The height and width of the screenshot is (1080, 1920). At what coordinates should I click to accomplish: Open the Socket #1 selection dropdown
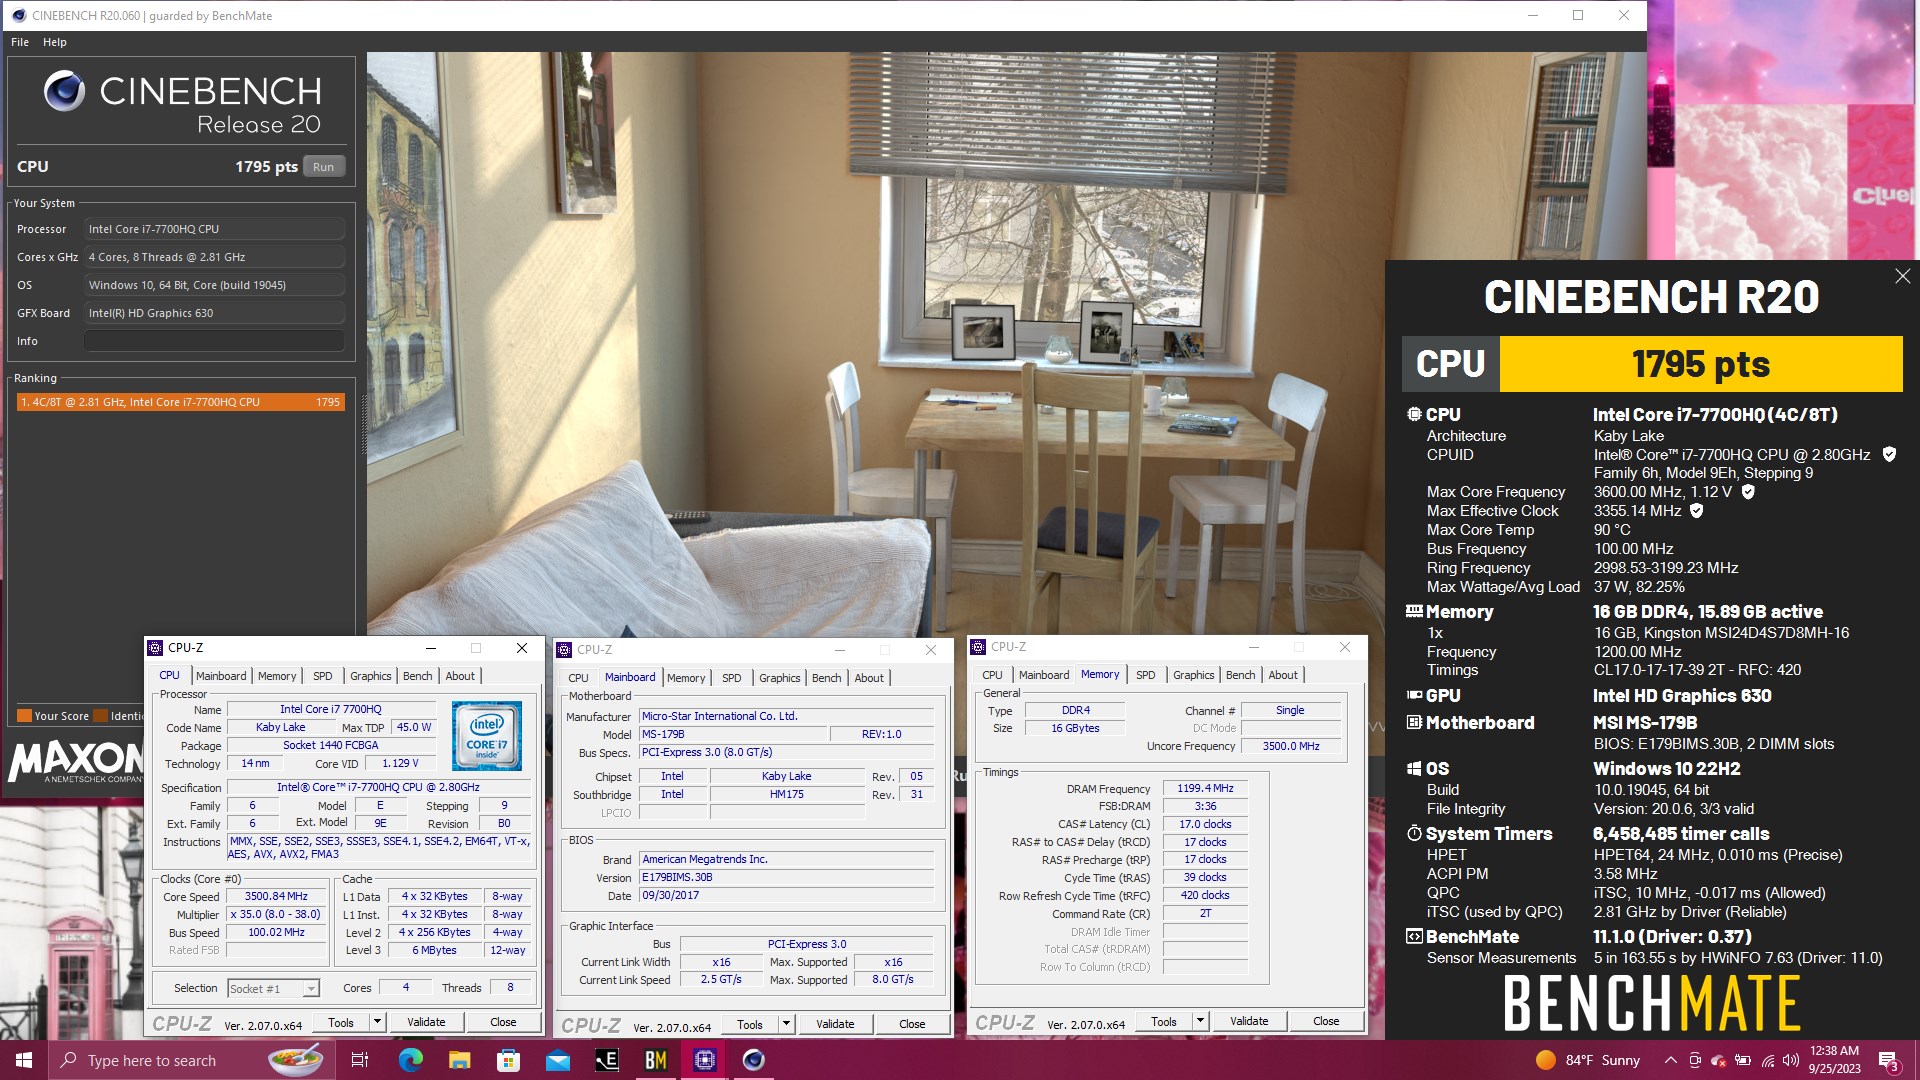[x=273, y=989]
